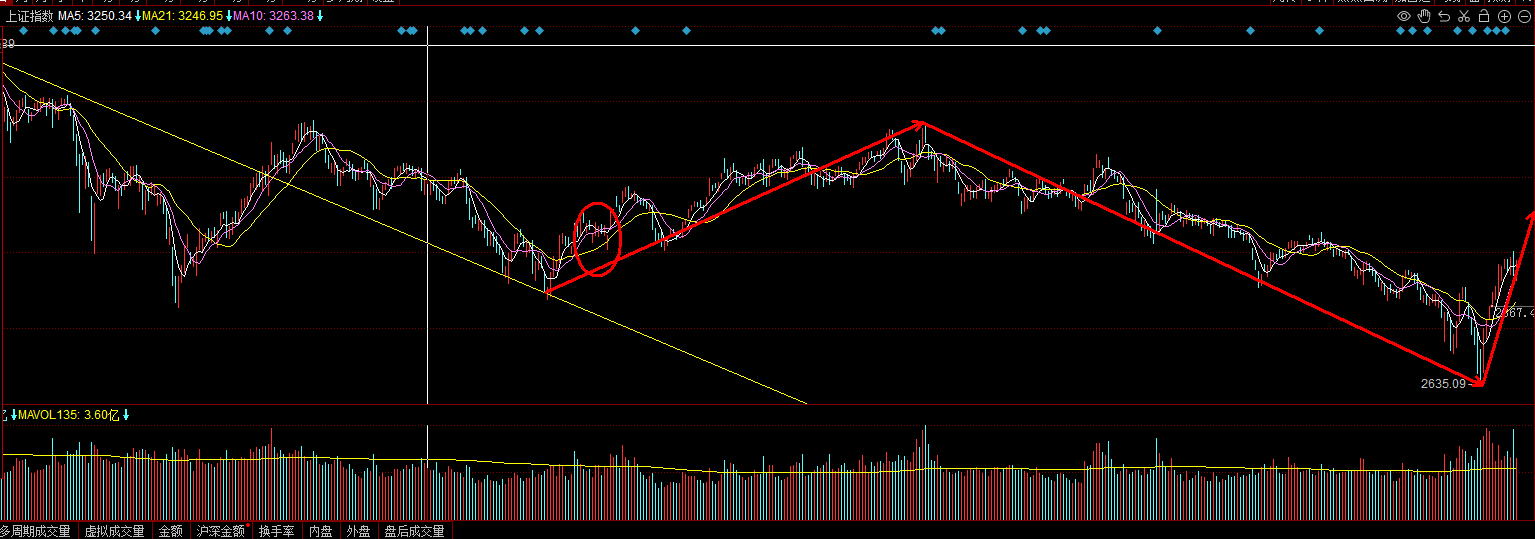Click the 2635.09 low price label

(x=1443, y=383)
